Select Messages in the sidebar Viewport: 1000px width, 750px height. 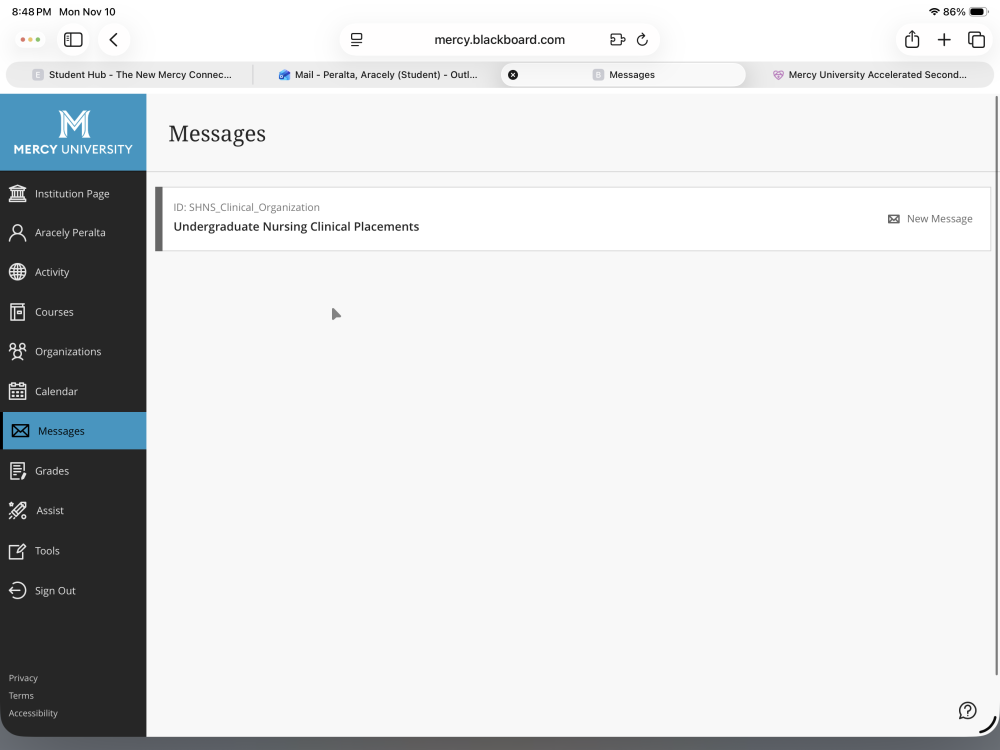61,431
